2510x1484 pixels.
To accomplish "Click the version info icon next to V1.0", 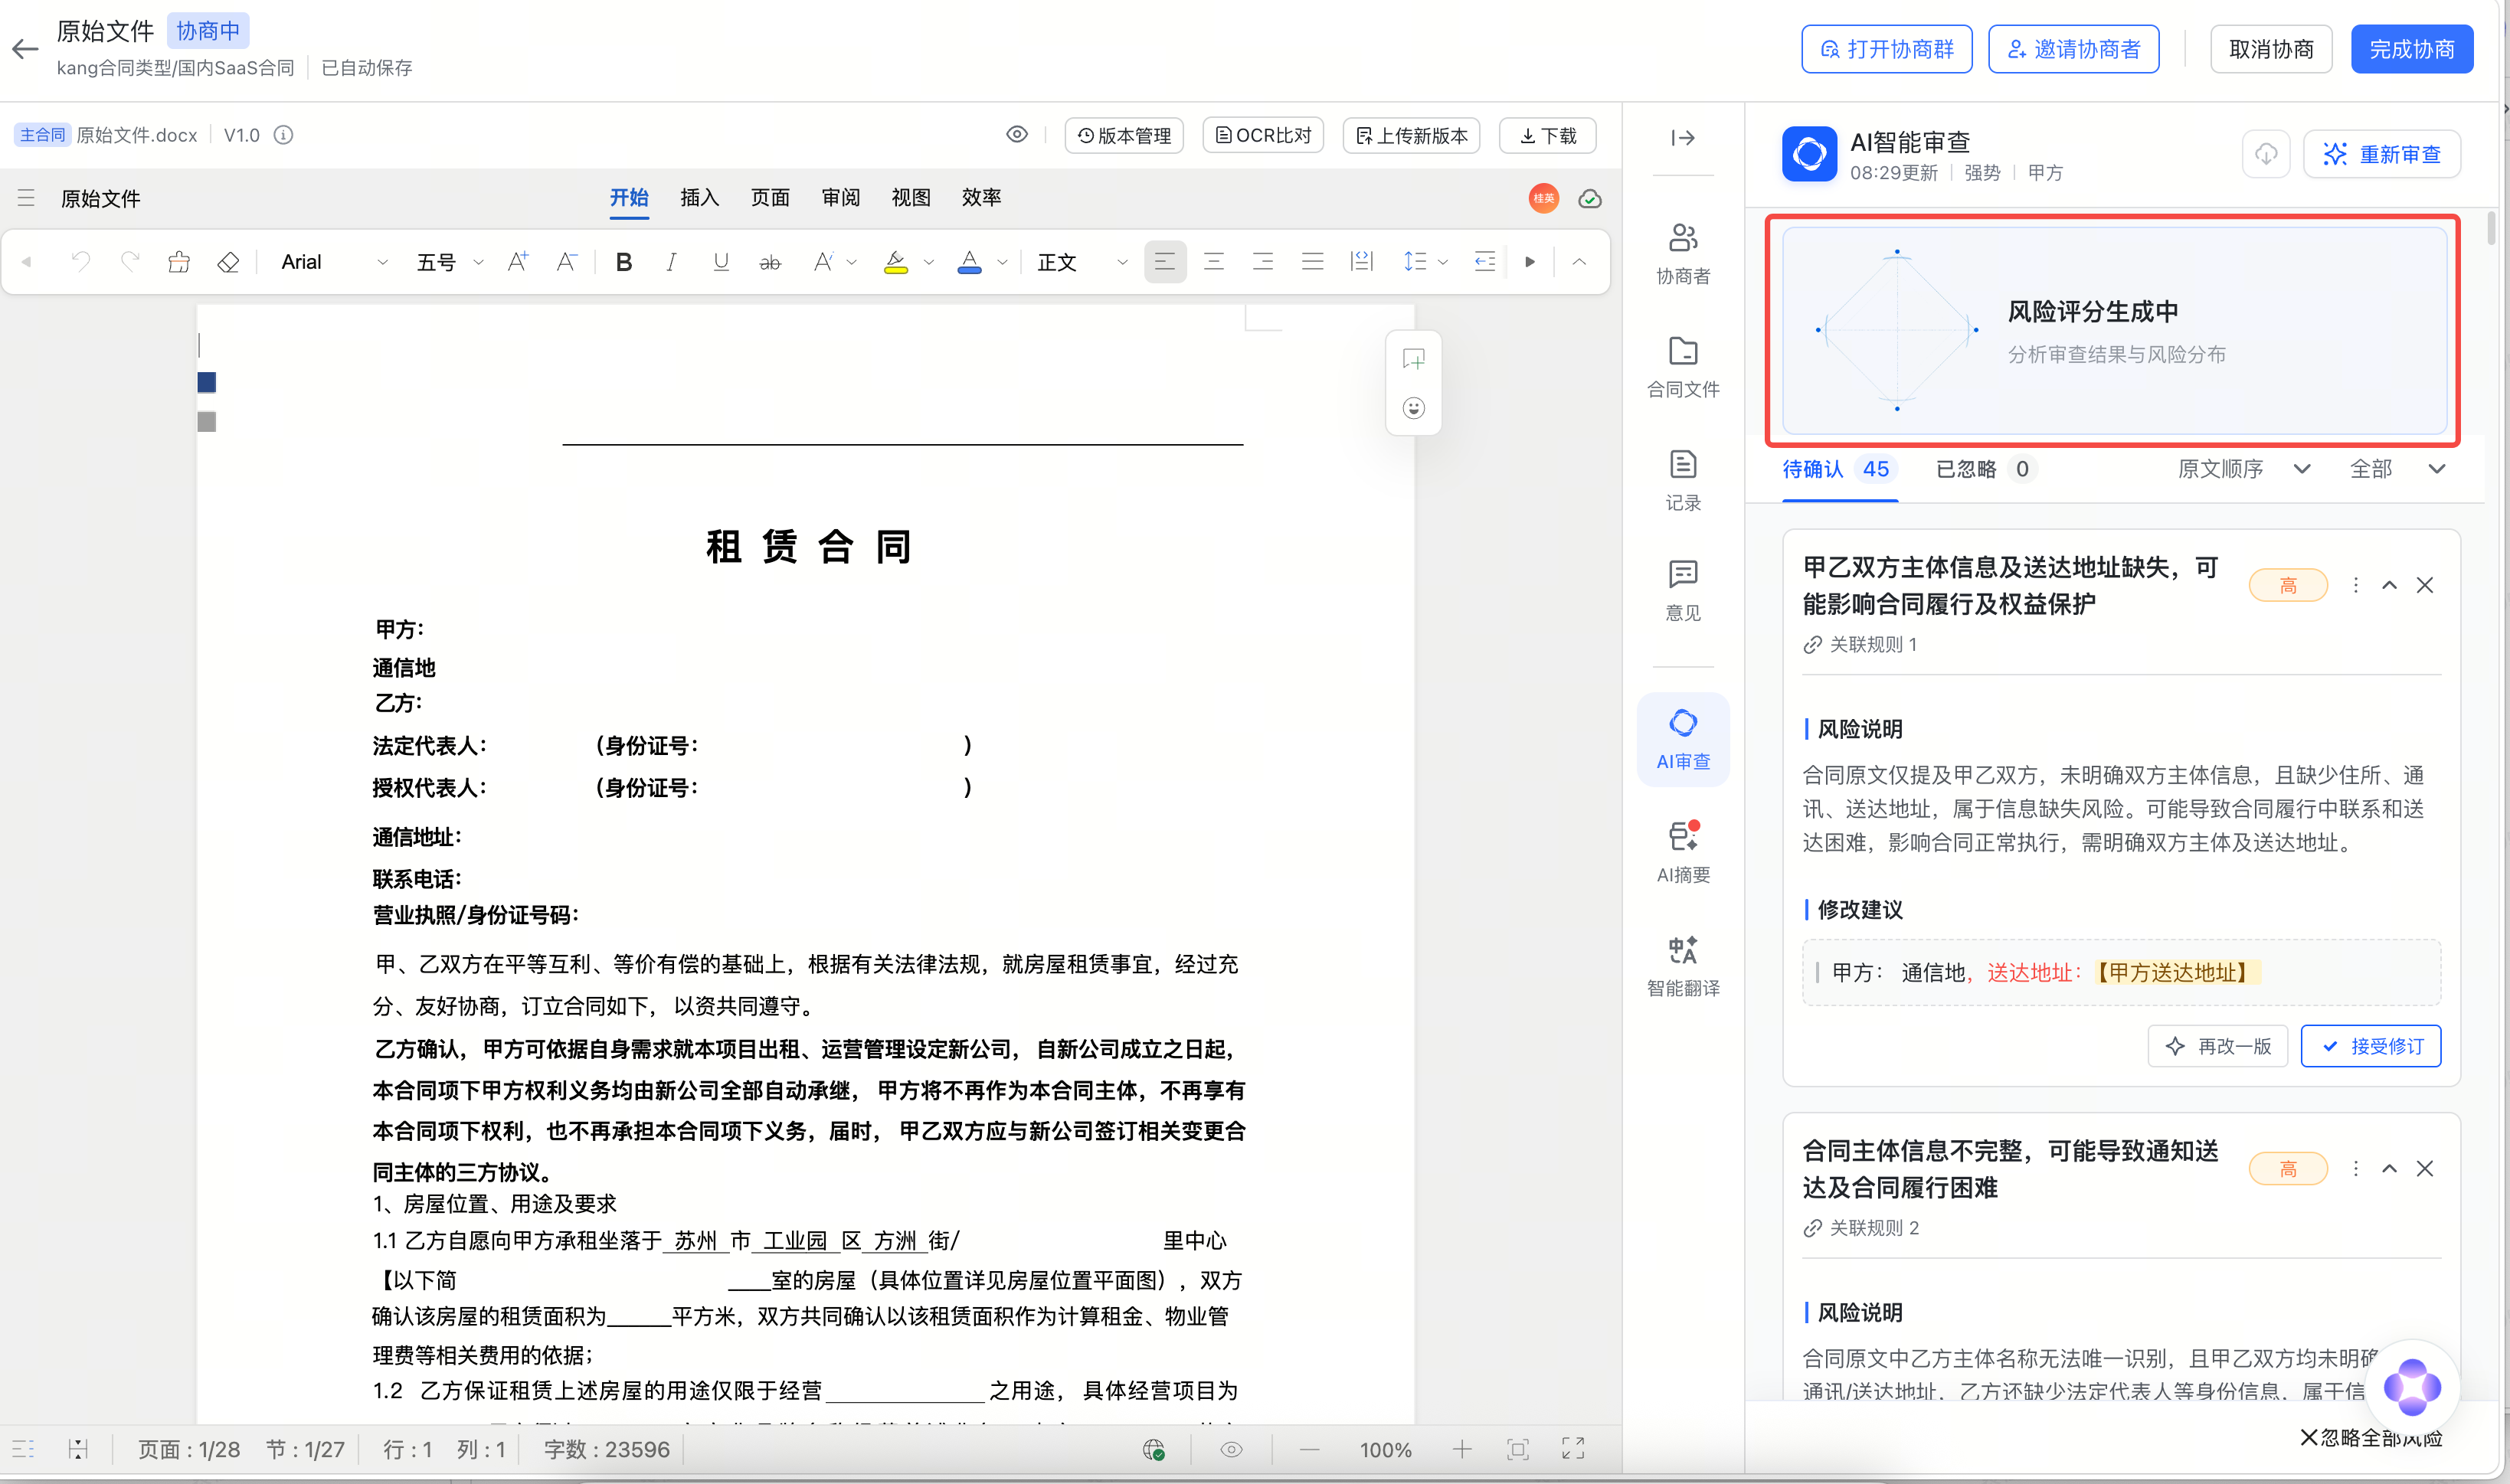I will coord(284,135).
